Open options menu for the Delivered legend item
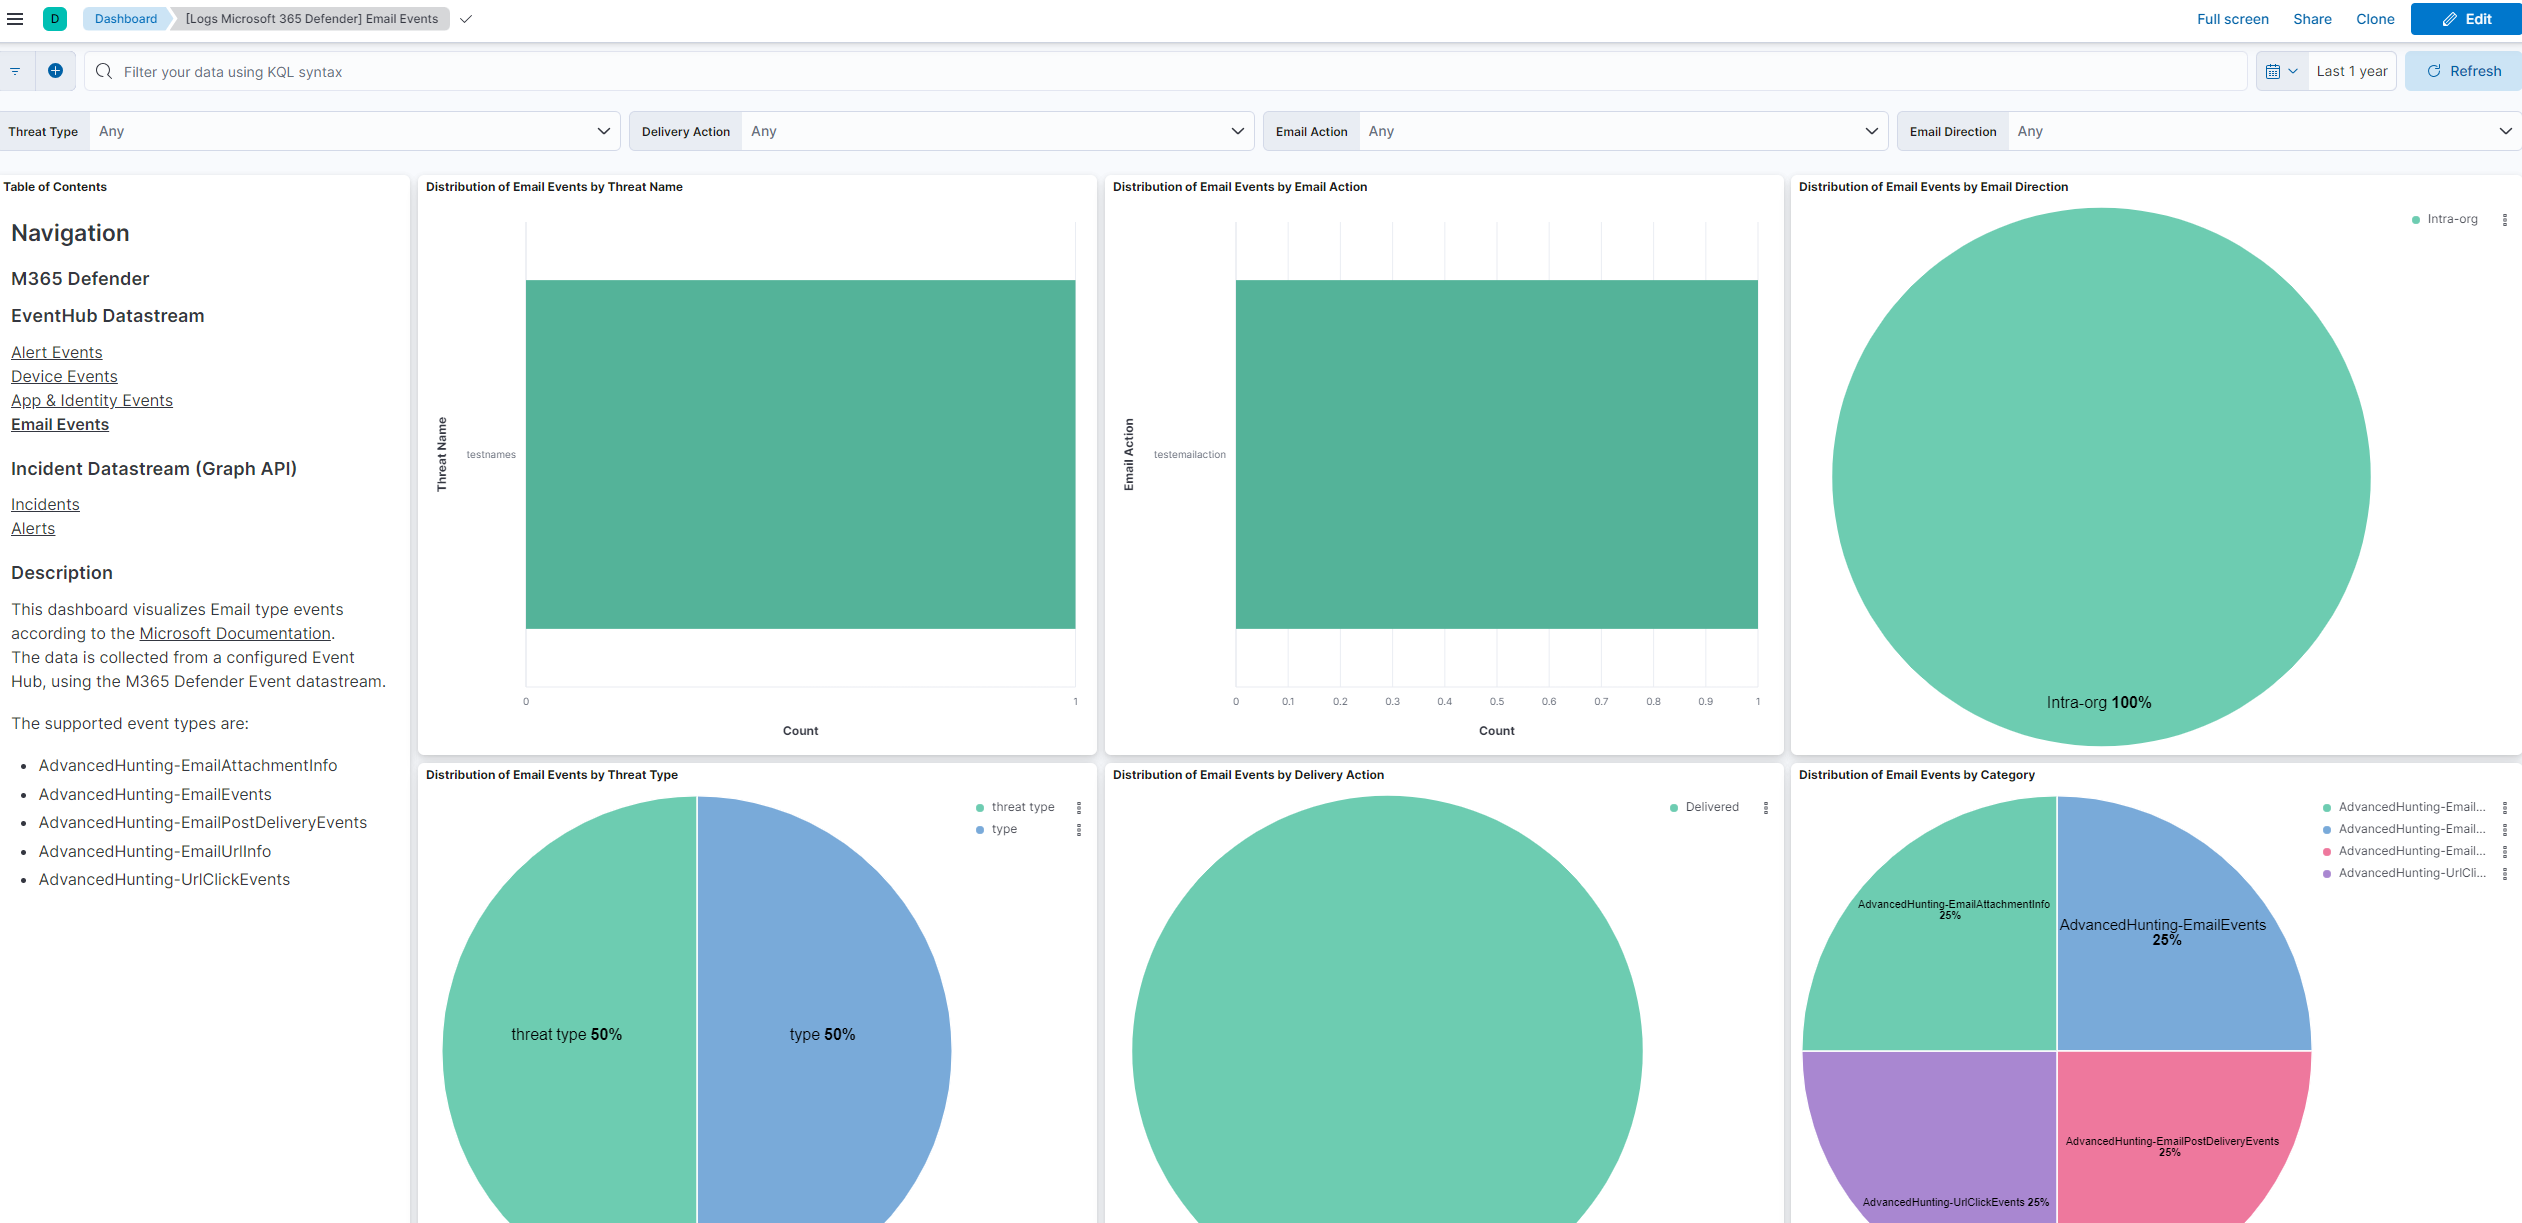Viewport: 2522px width, 1223px height. [x=1765, y=807]
